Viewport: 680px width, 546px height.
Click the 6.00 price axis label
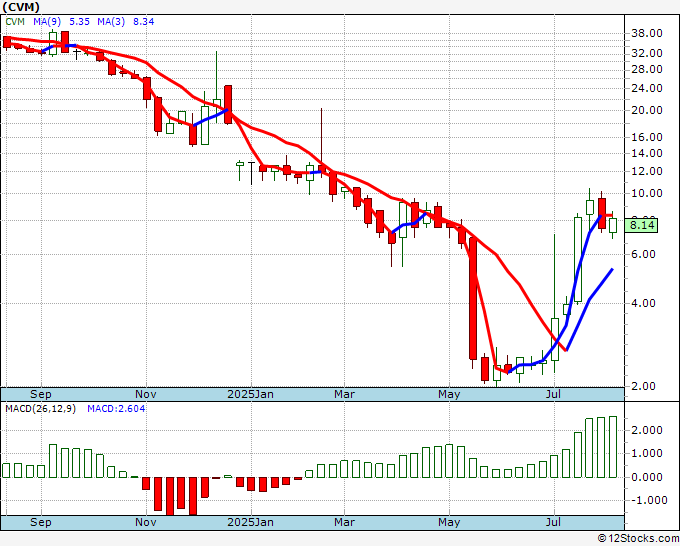pyautogui.click(x=643, y=255)
